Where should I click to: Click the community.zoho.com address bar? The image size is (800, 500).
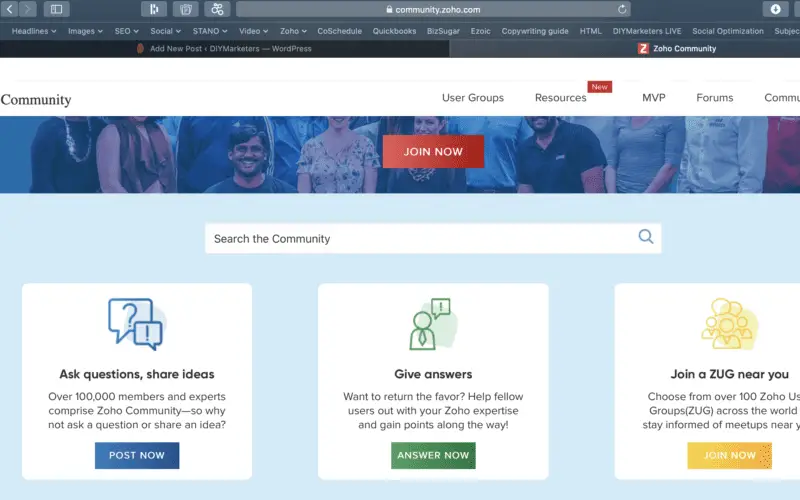click(433, 9)
